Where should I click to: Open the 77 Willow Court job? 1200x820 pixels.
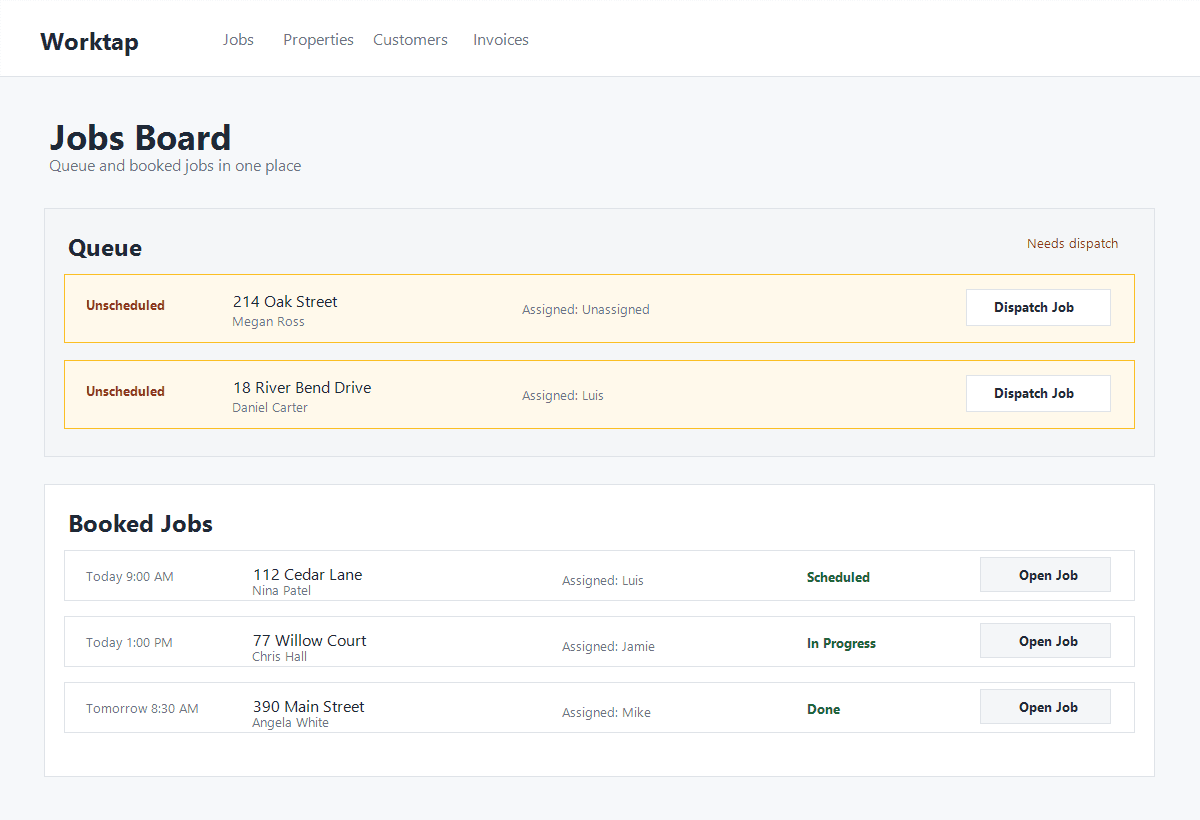coord(1045,640)
